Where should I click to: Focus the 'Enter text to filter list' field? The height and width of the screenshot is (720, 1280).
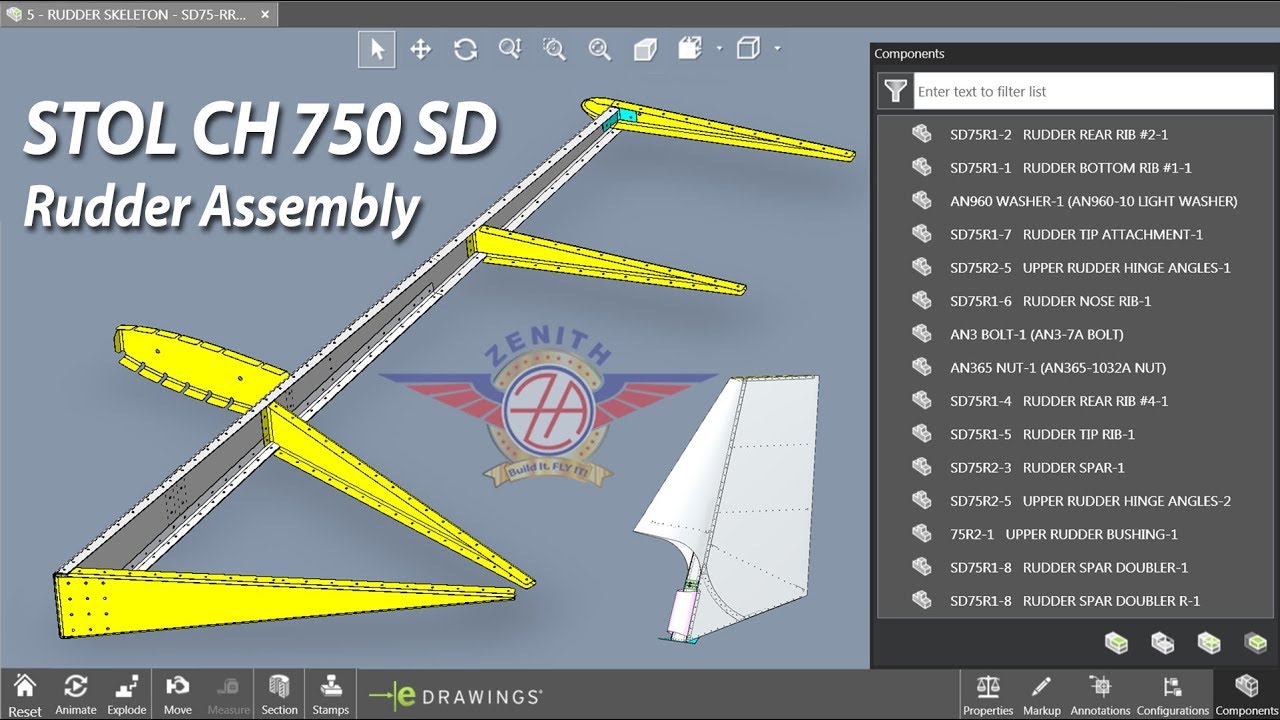tap(1093, 91)
